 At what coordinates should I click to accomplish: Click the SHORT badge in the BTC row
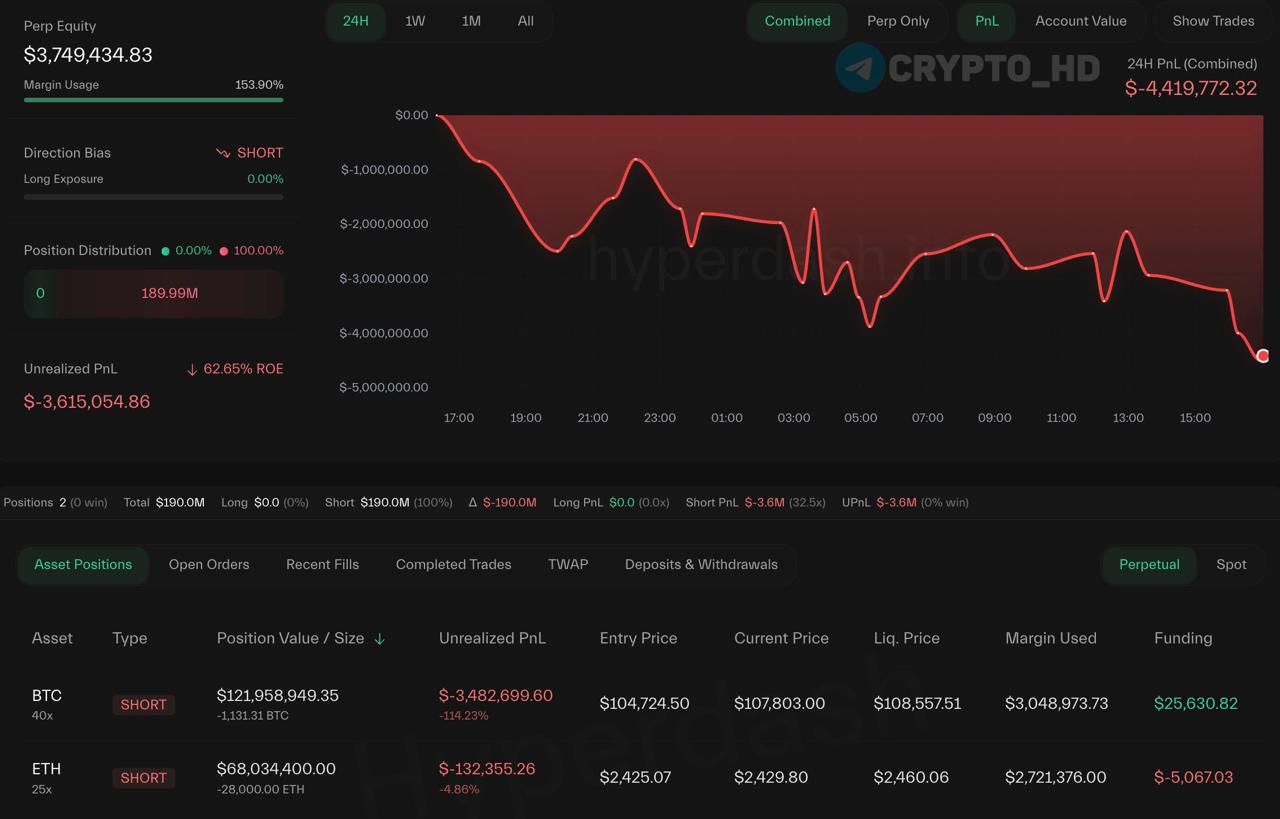(x=143, y=705)
